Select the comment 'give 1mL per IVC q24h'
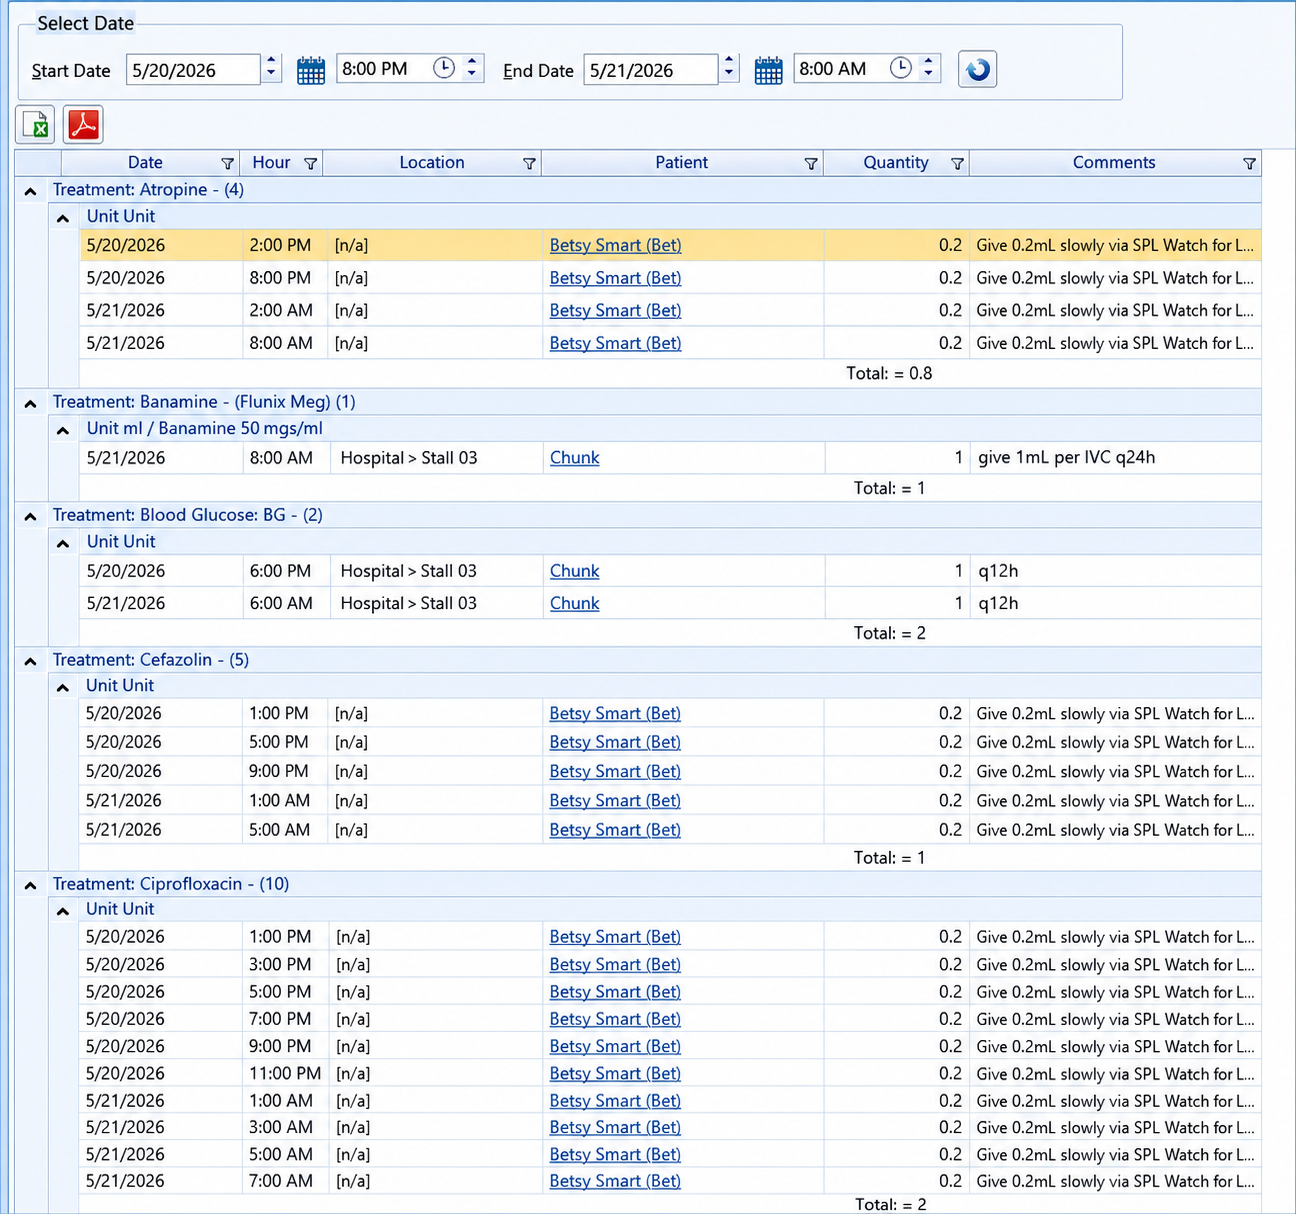Viewport: 1296px width, 1214px height. [x=1066, y=457]
